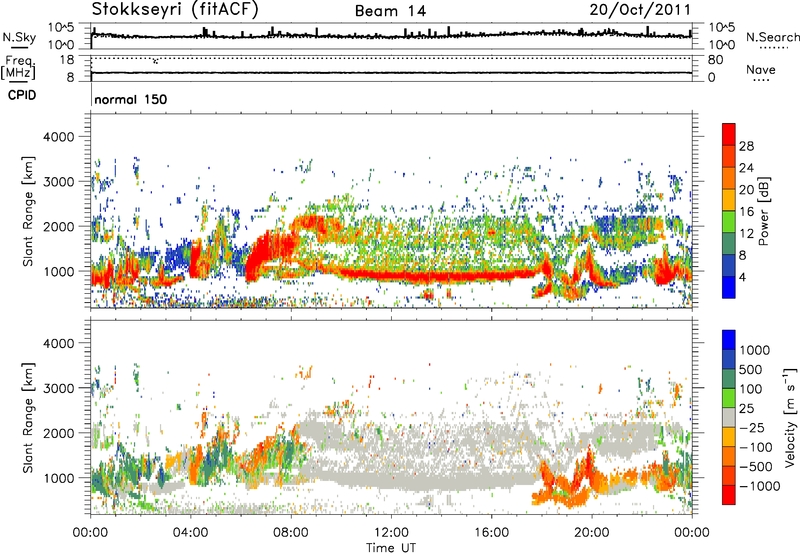Click the '08:00' time tick label

pyautogui.click(x=291, y=533)
